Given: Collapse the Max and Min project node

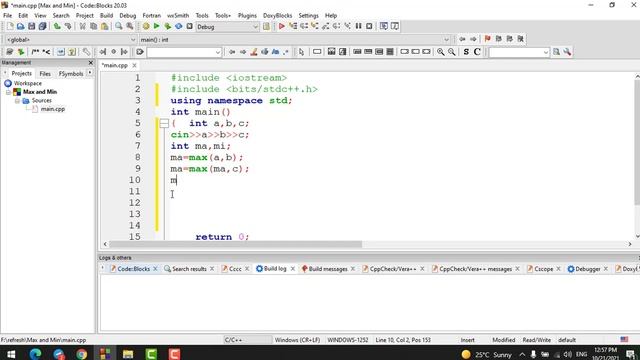Looking at the screenshot, I should click(x=8, y=92).
